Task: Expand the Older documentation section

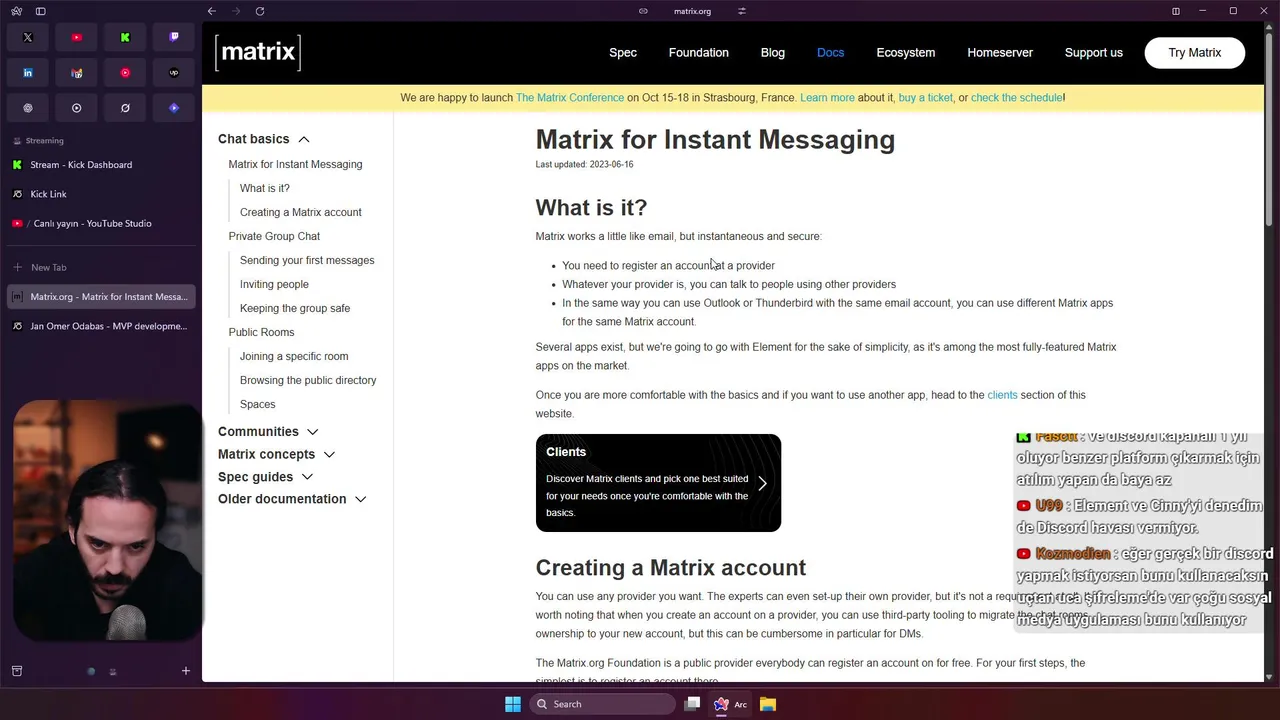Action: click(292, 499)
